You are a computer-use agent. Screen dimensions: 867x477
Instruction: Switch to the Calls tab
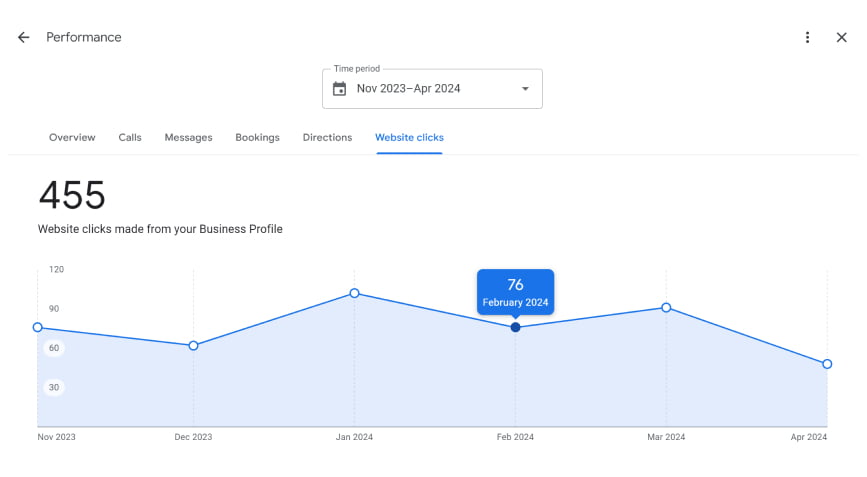130,137
